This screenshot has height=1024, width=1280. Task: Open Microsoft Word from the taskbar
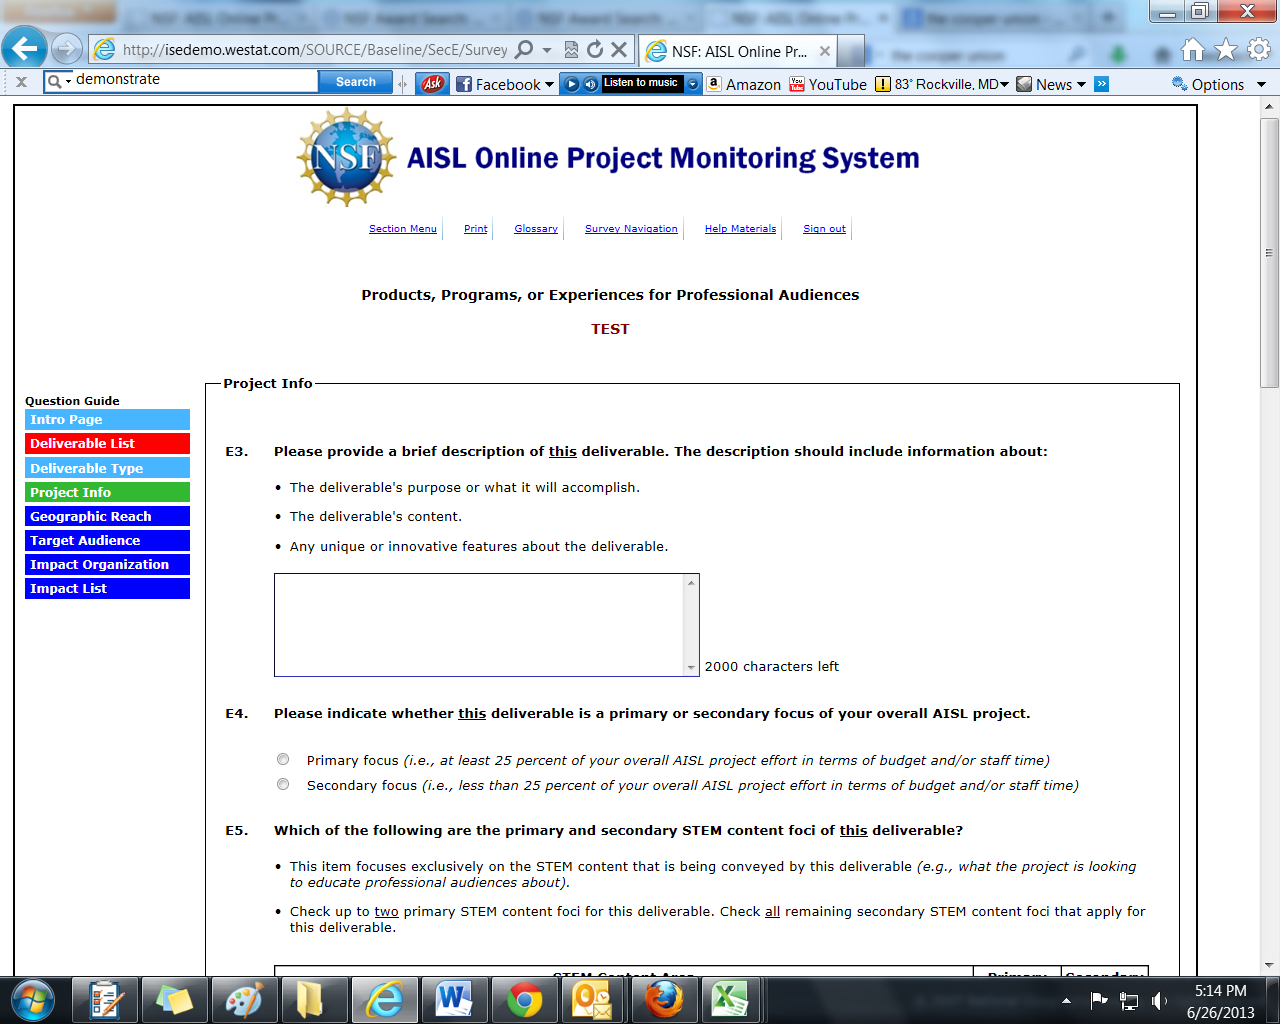(454, 1000)
